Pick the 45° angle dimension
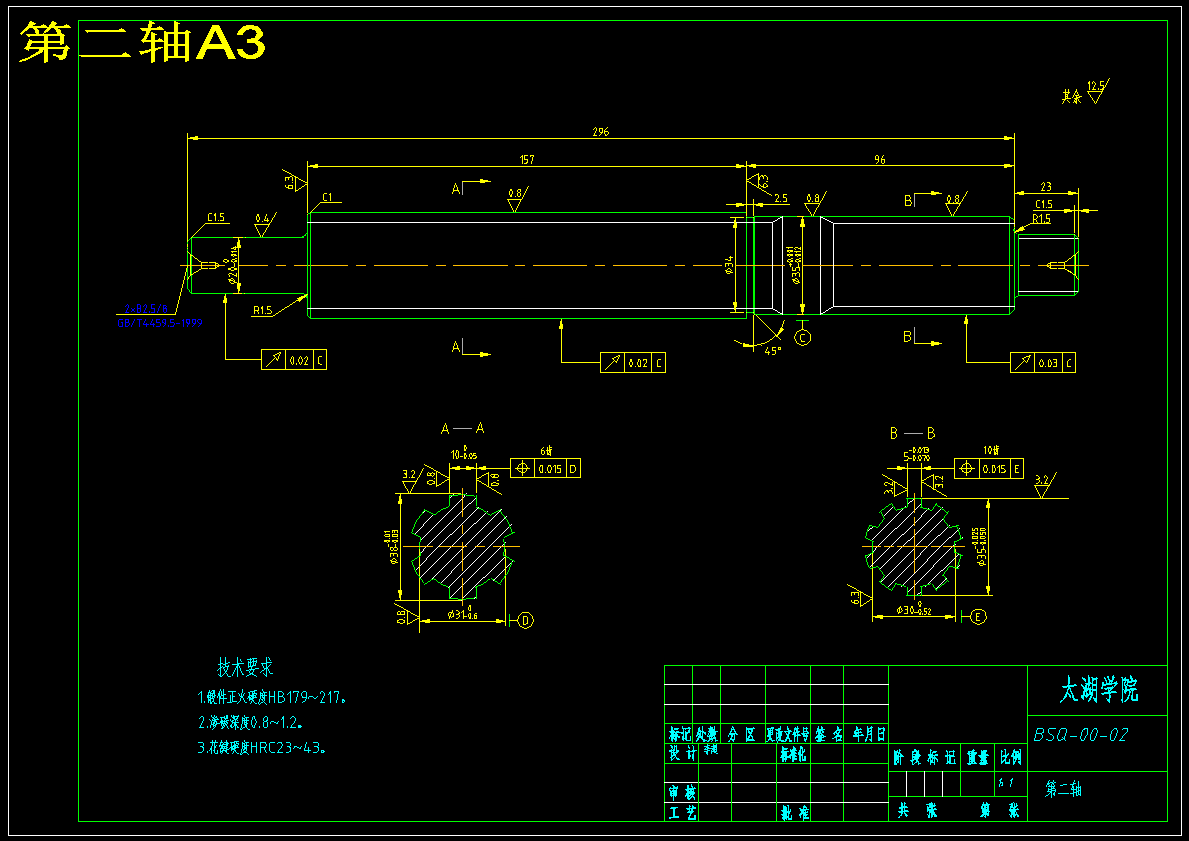The height and width of the screenshot is (841, 1189). point(773,351)
